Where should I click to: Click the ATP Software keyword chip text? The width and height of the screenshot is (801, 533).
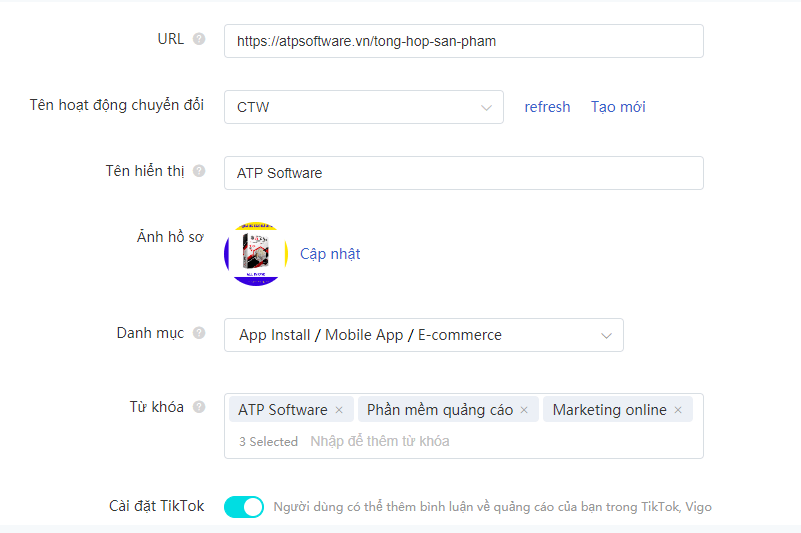[x=282, y=410]
